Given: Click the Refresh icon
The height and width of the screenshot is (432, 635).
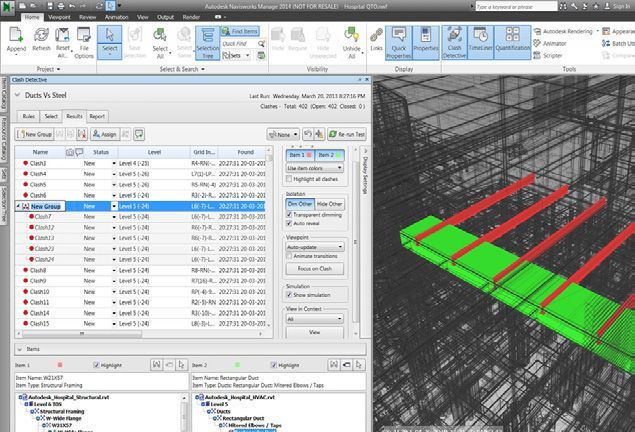Looking at the screenshot, I should coord(41,40).
